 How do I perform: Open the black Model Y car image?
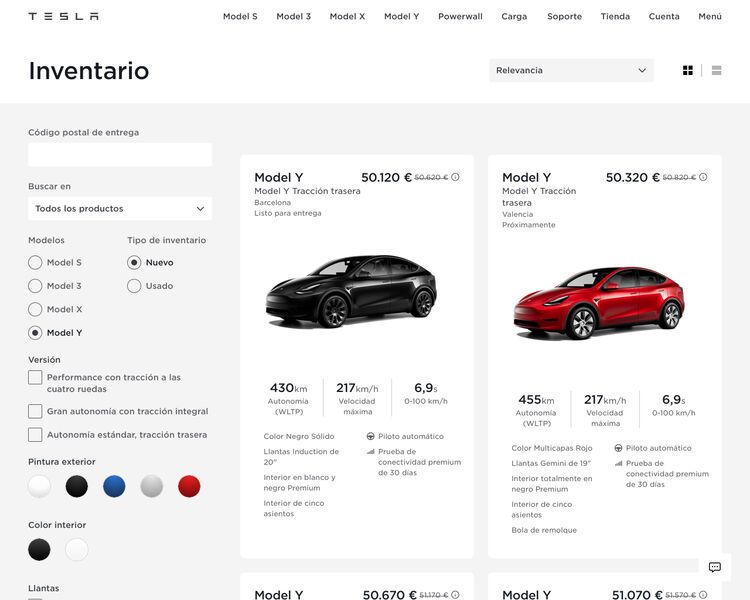(351, 291)
